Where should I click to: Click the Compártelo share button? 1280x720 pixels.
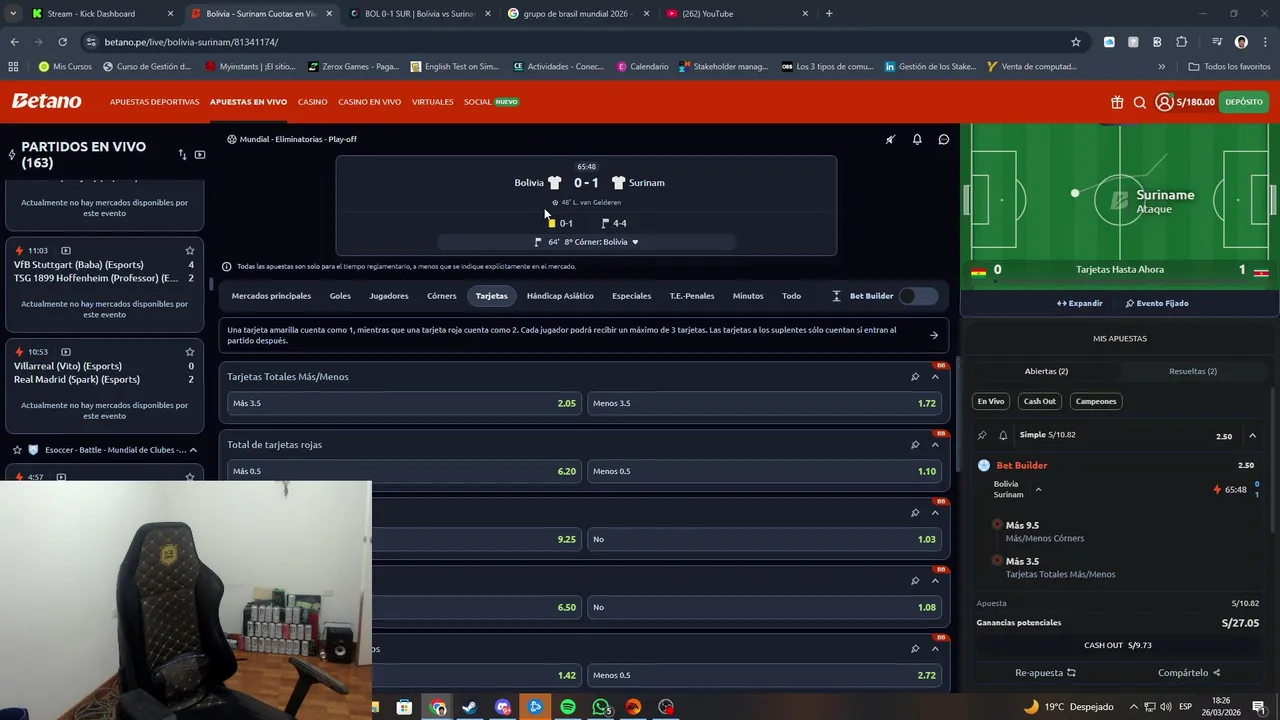pyautogui.click(x=1189, y=673)
